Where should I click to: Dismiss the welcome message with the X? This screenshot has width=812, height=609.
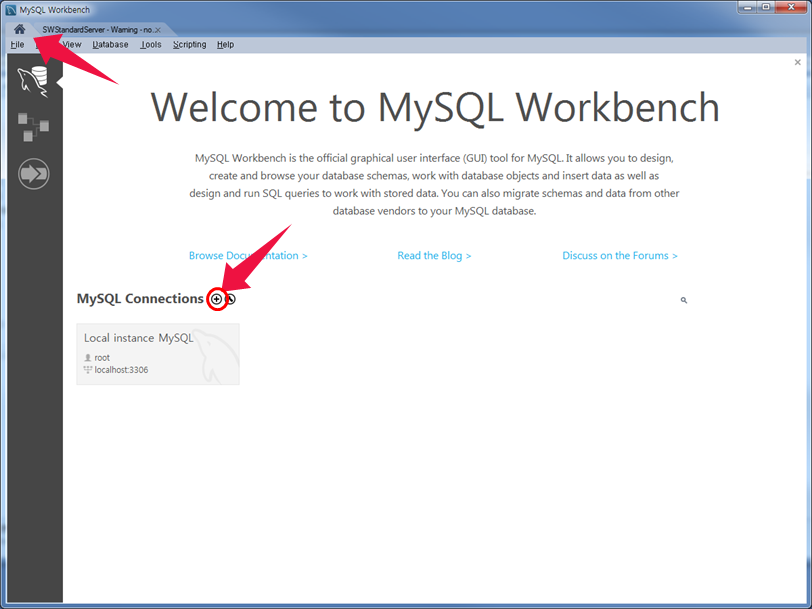pos(798,62)
